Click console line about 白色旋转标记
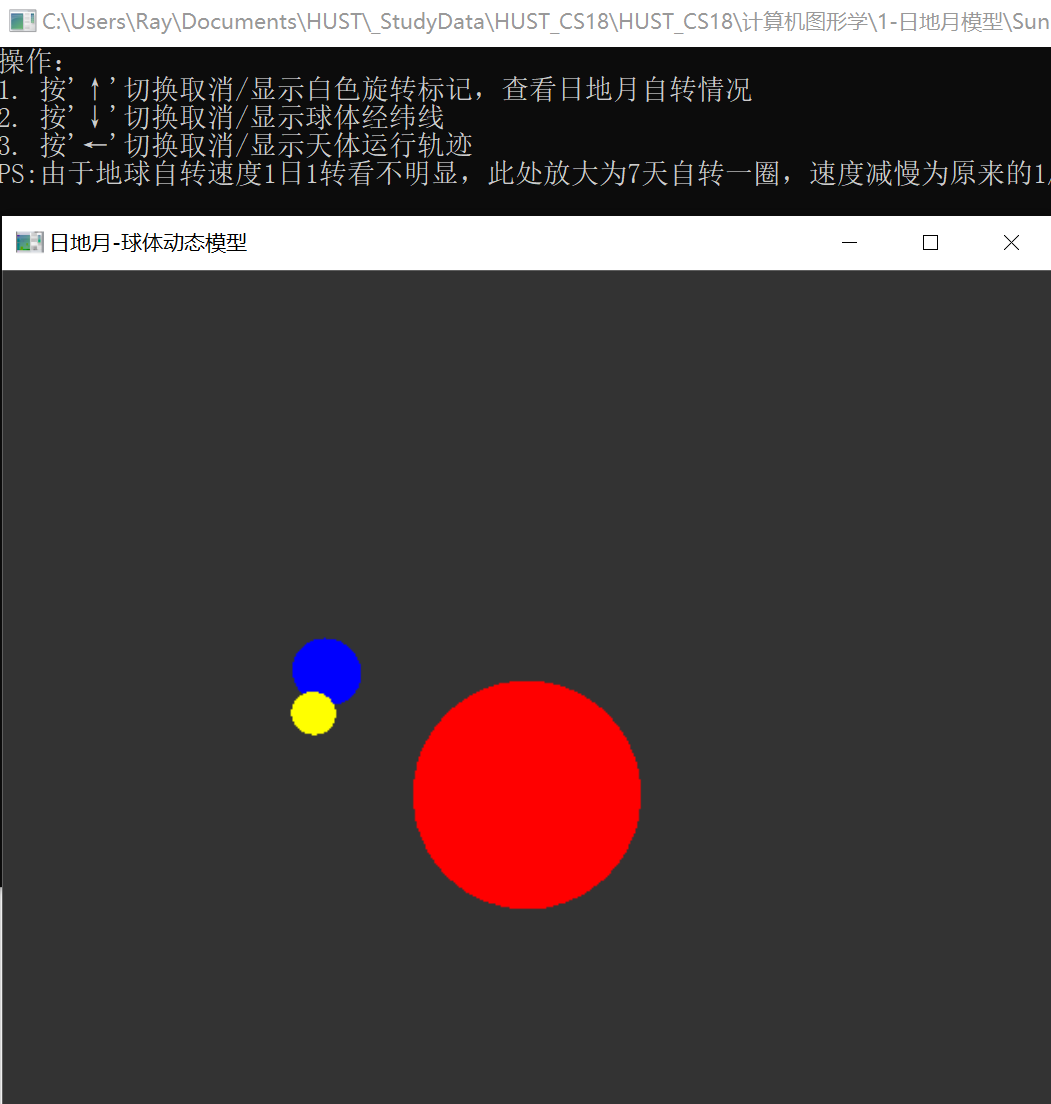This screenshot has height=1104, width=1051. pyautogui.click(x=376, y=90)
